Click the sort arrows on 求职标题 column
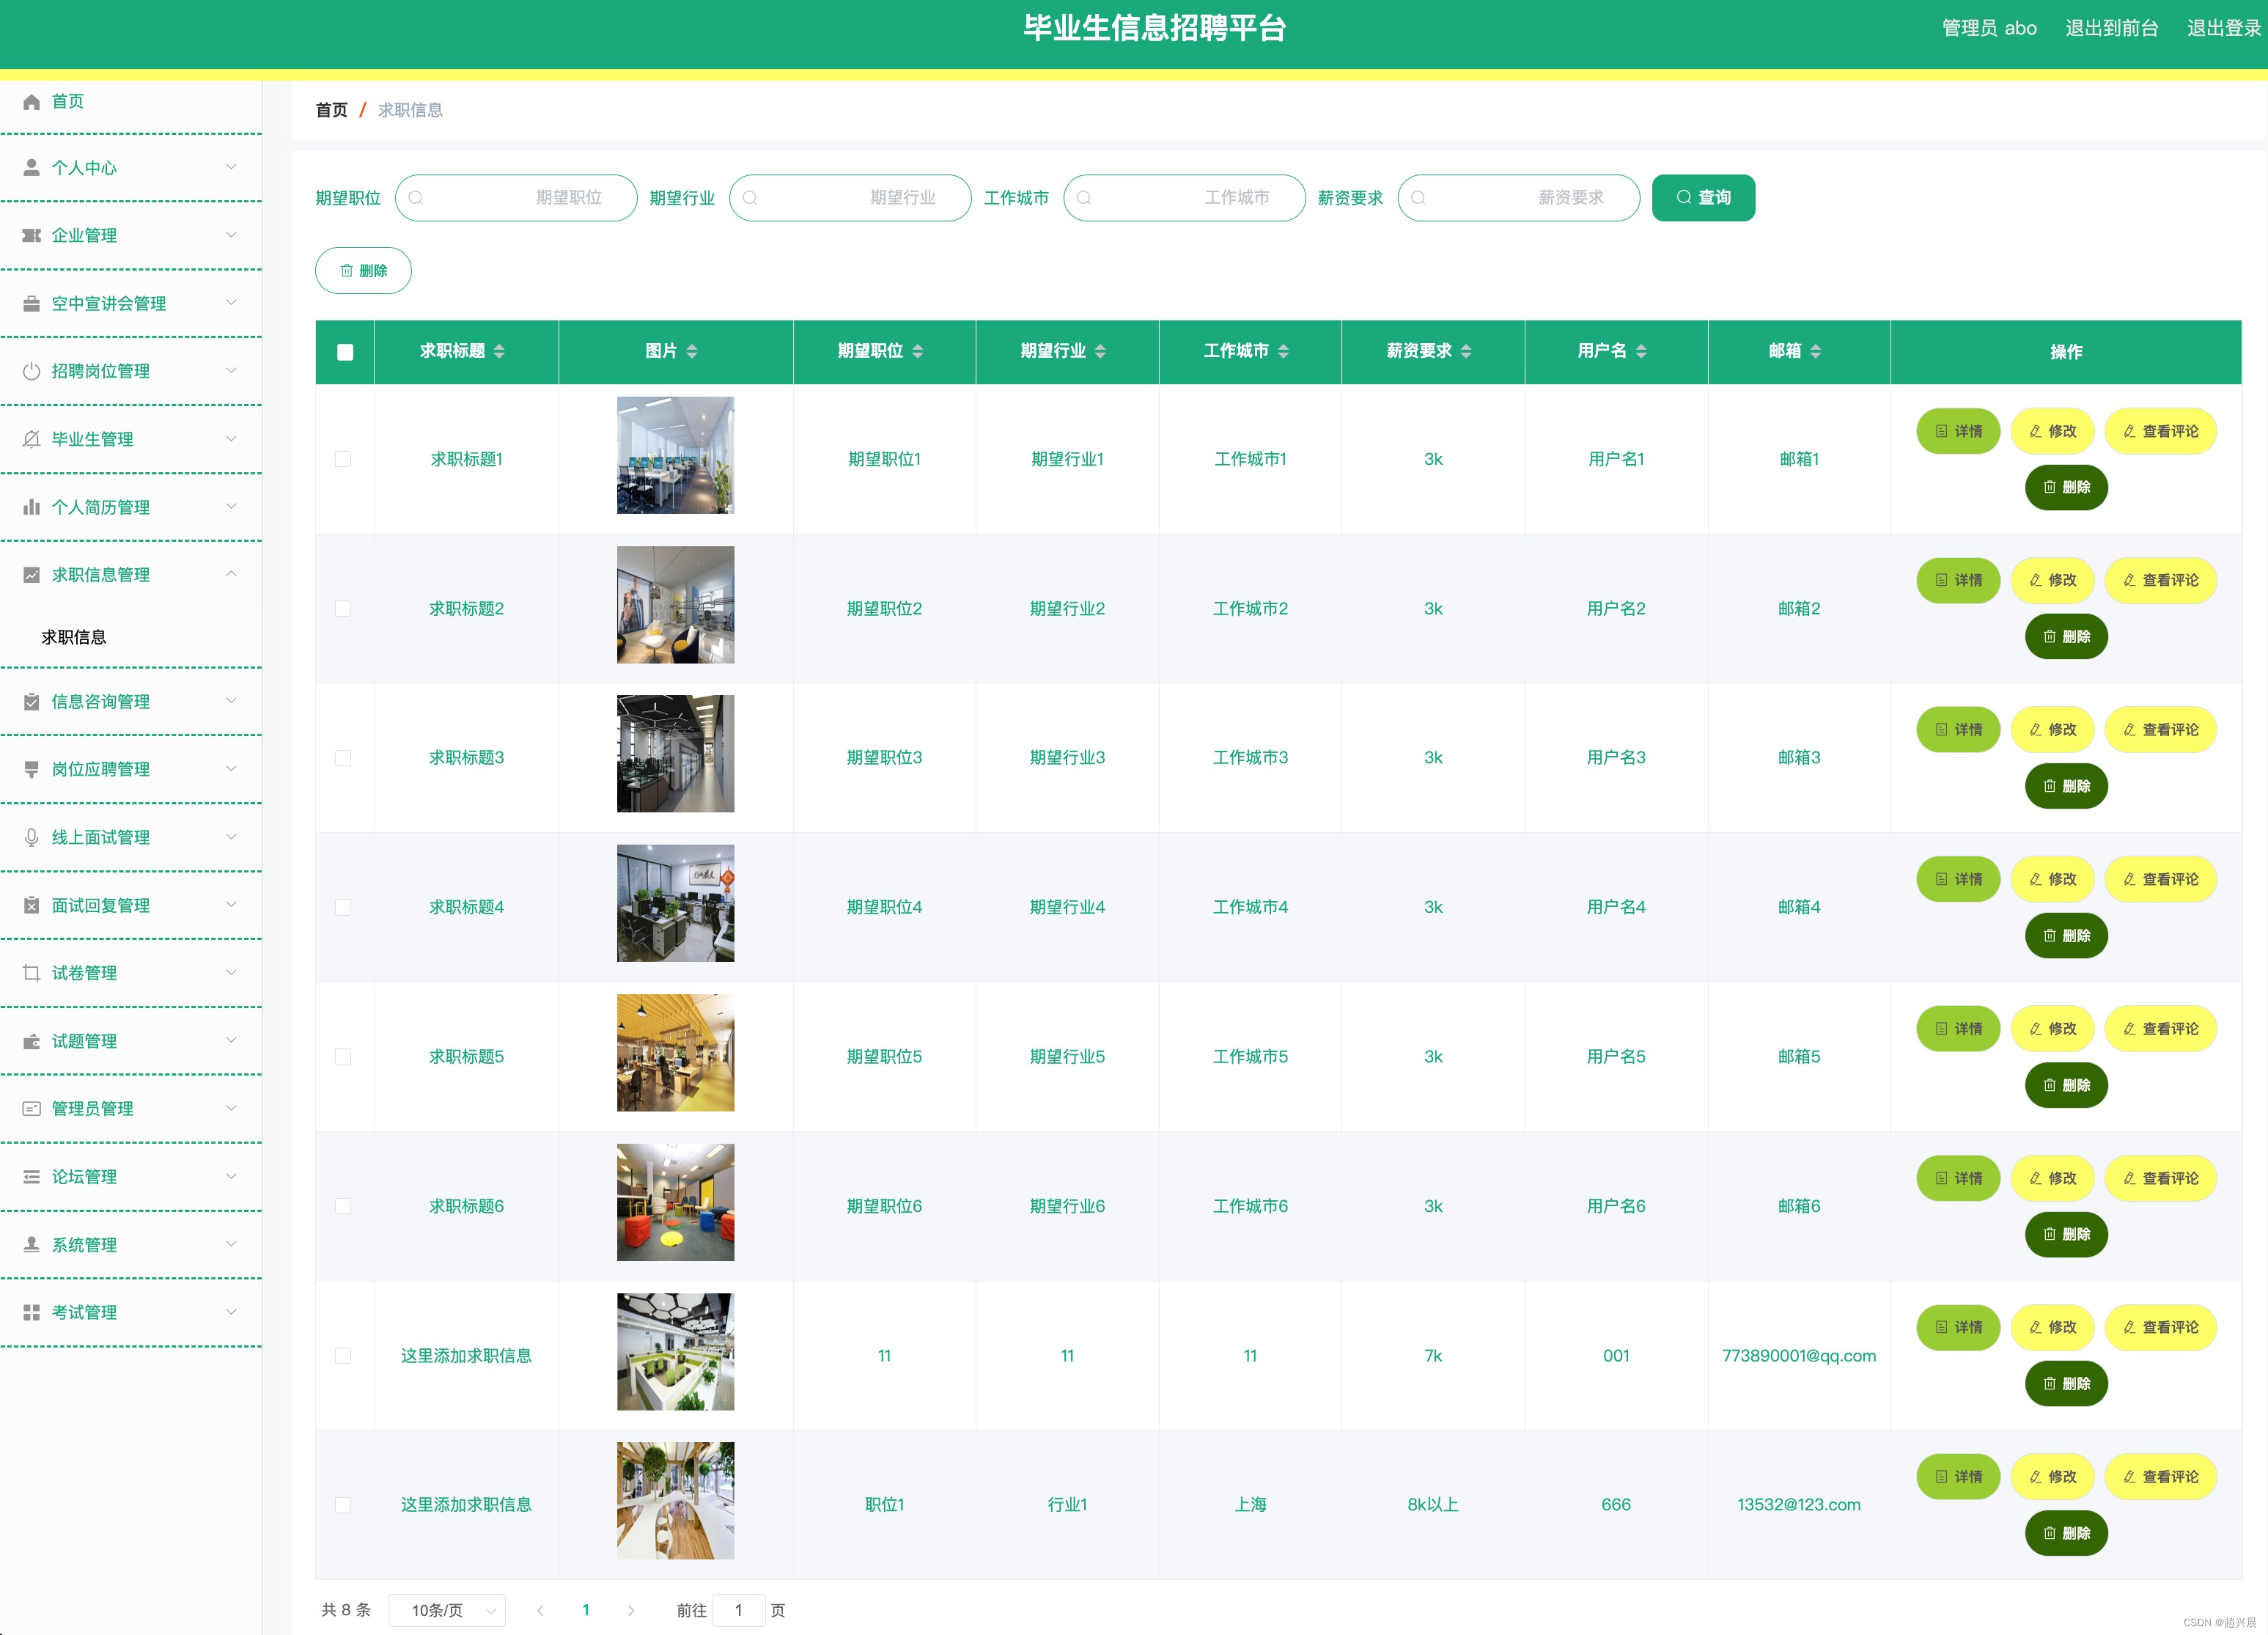The width and height of the screenshot is (2268, 1635). point(499,351)
